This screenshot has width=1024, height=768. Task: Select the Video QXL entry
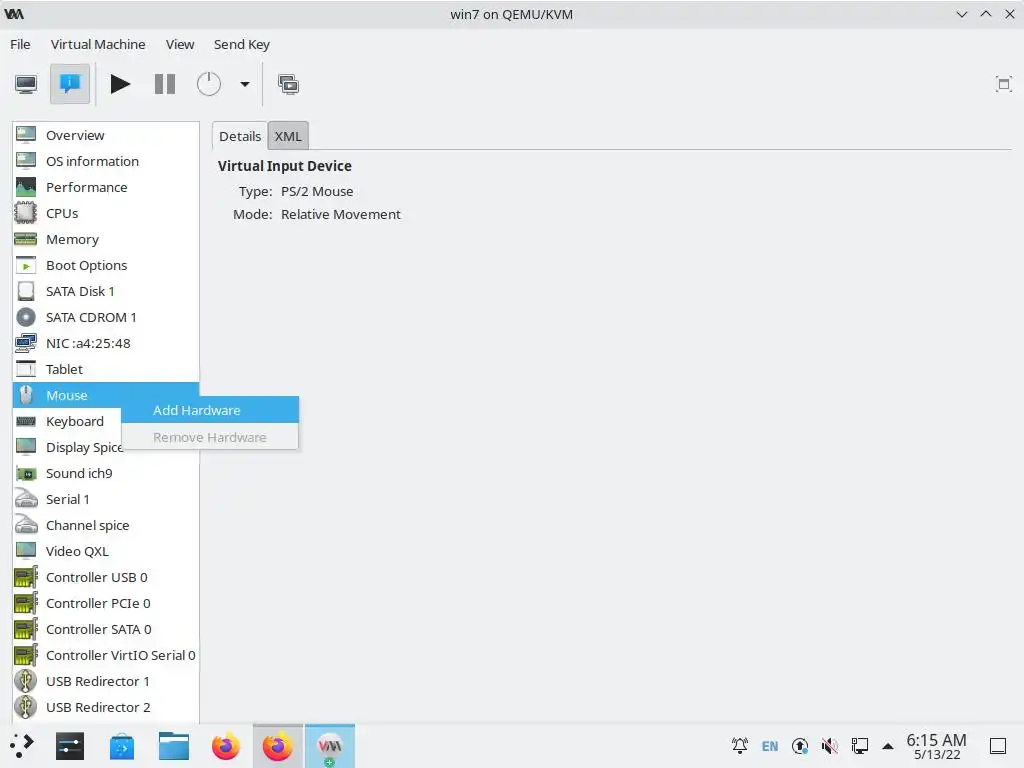click(x=106, y=551)
